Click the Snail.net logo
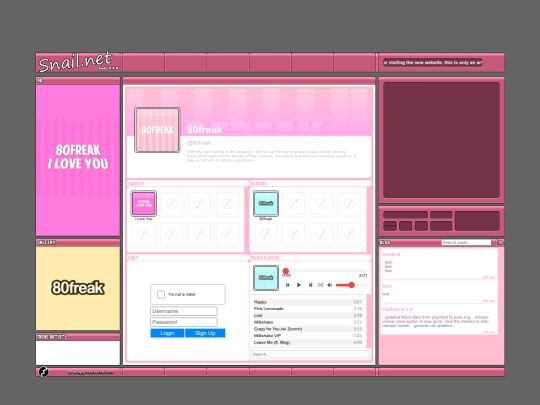540x405 pixels. [x=79, y=62]
